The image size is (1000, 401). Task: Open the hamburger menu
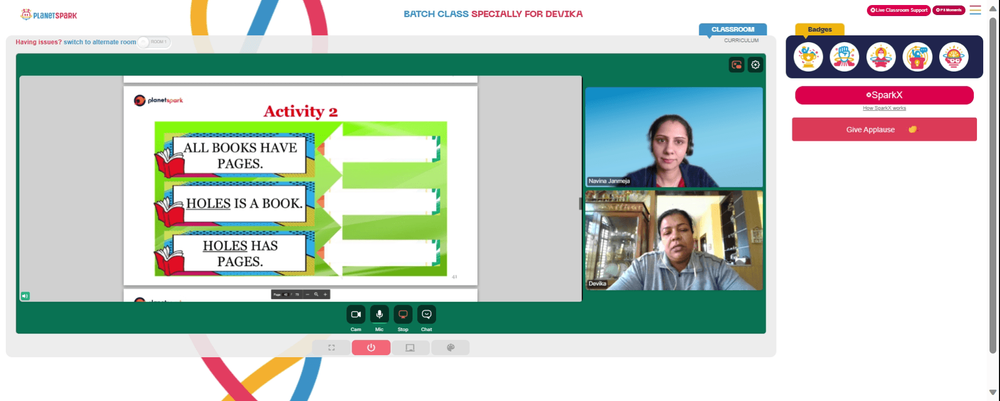(x=975, y=10)
